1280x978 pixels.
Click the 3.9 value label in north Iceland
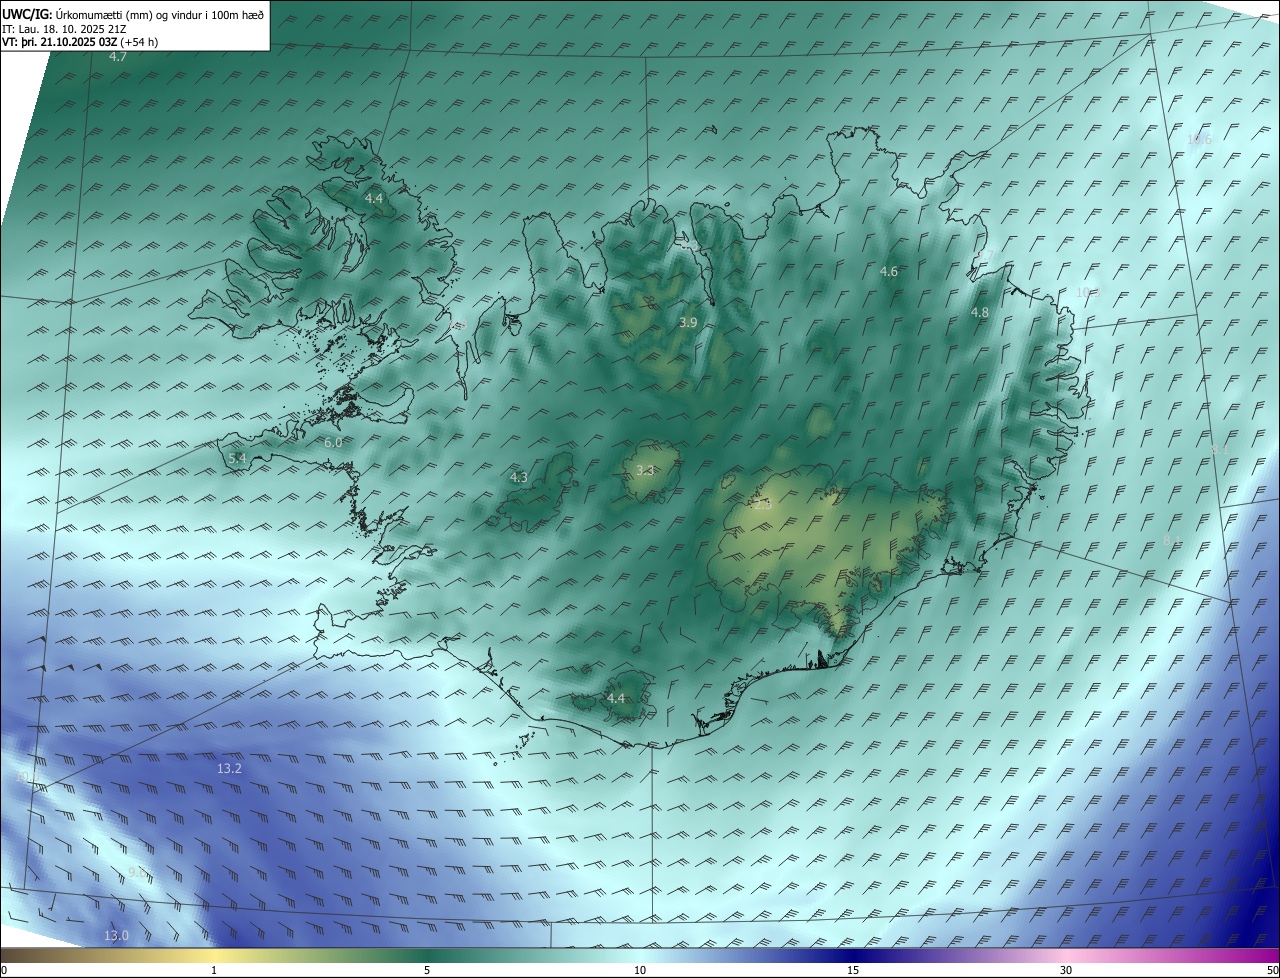click(688, 322)
